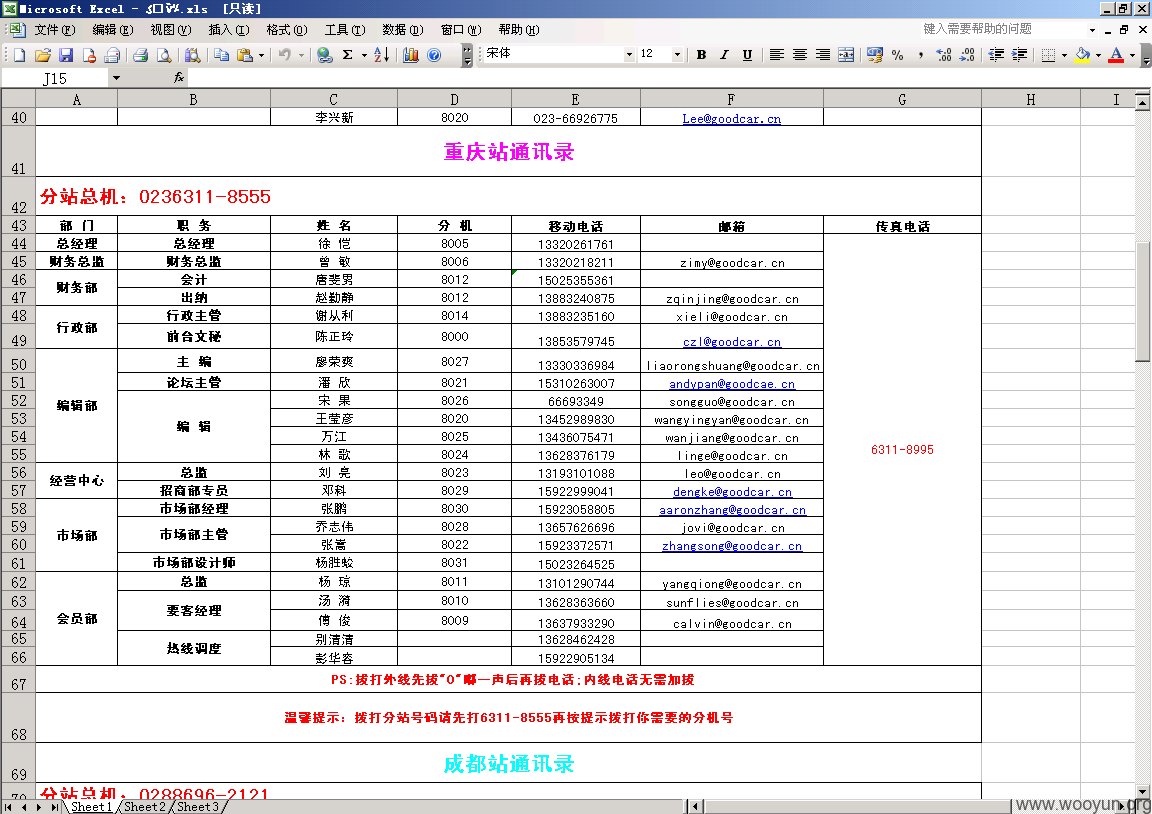1152x814 pixels.
Task: Click the Insert Function fx button
Action: point(179,78)
